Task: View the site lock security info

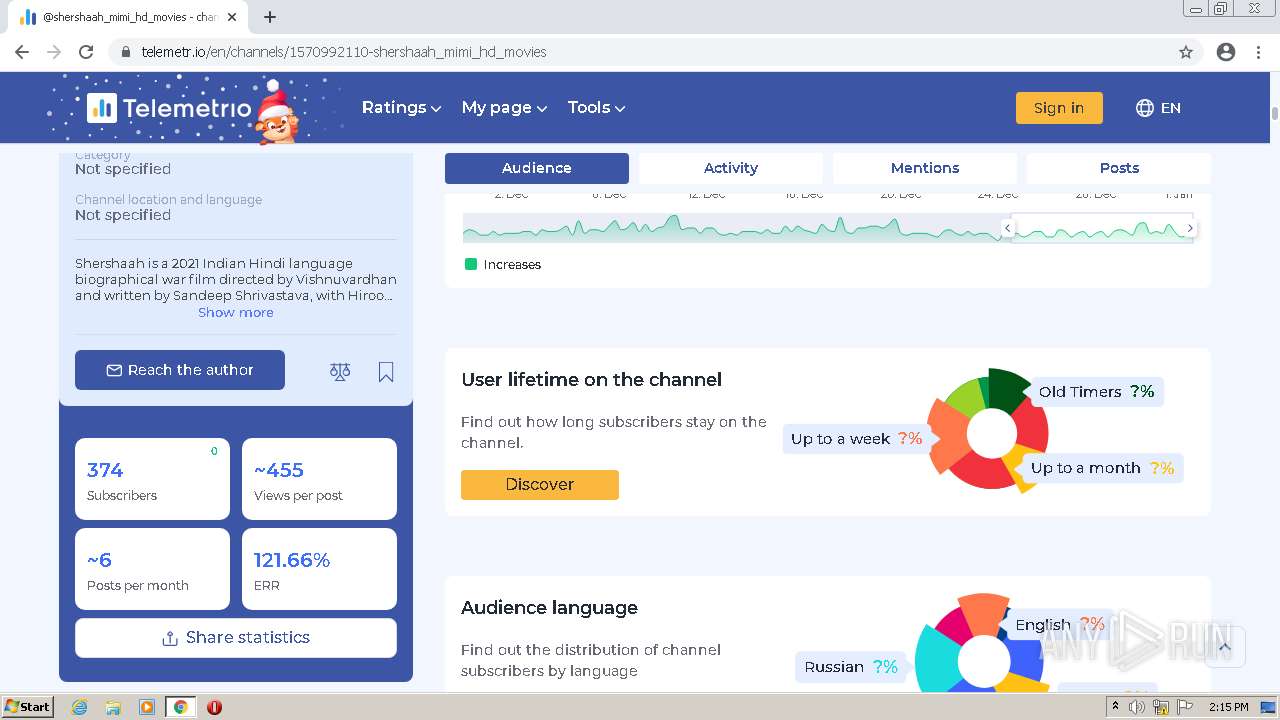Action: 126,52
